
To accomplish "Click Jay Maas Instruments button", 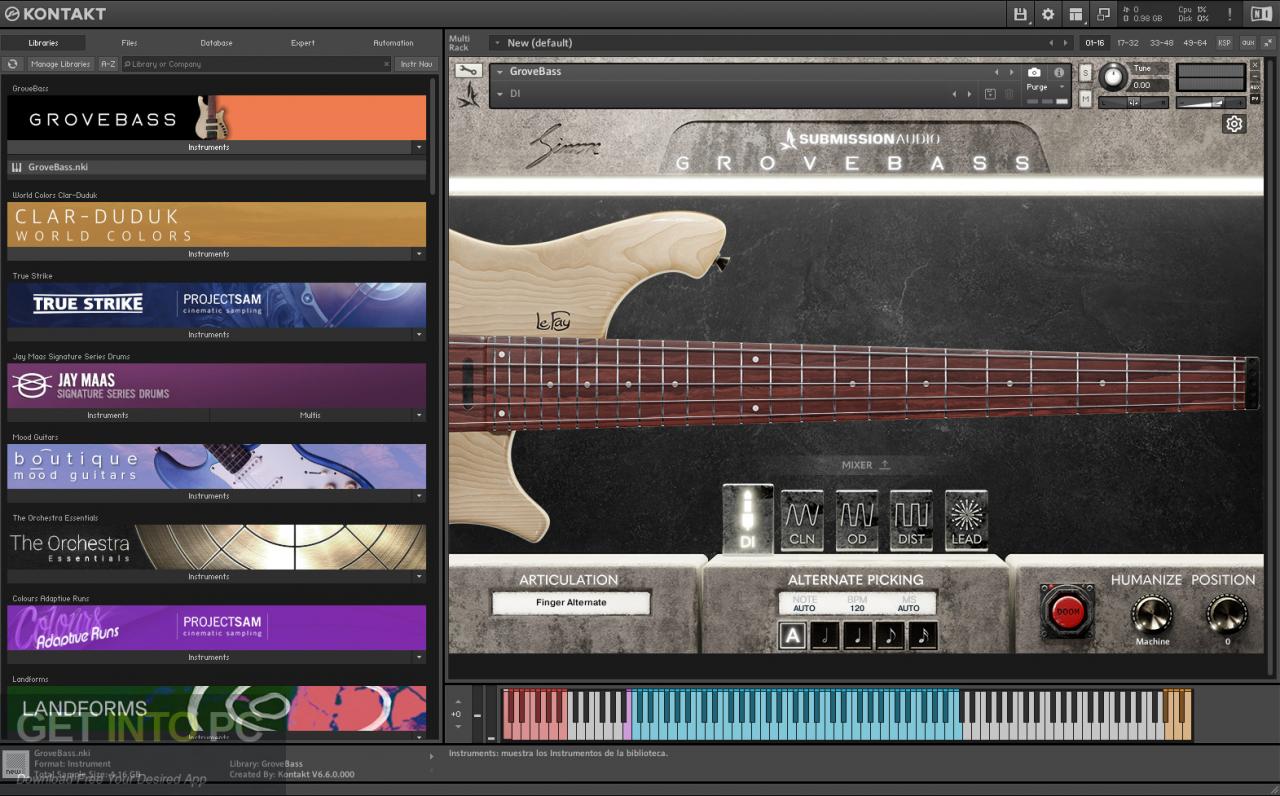I will [107, 415].
